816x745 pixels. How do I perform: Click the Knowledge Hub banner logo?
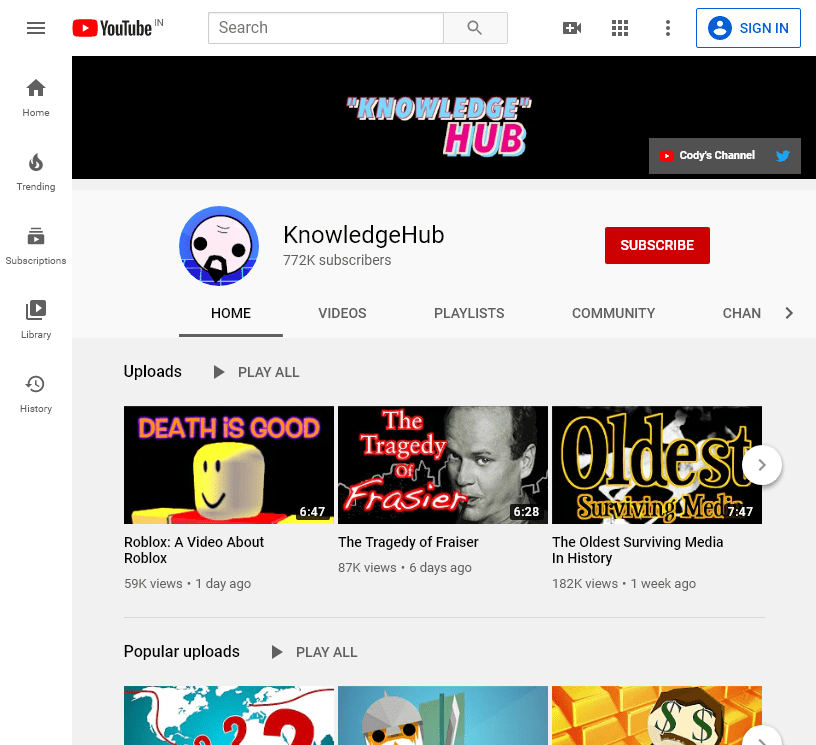click(x=439, y=126)
